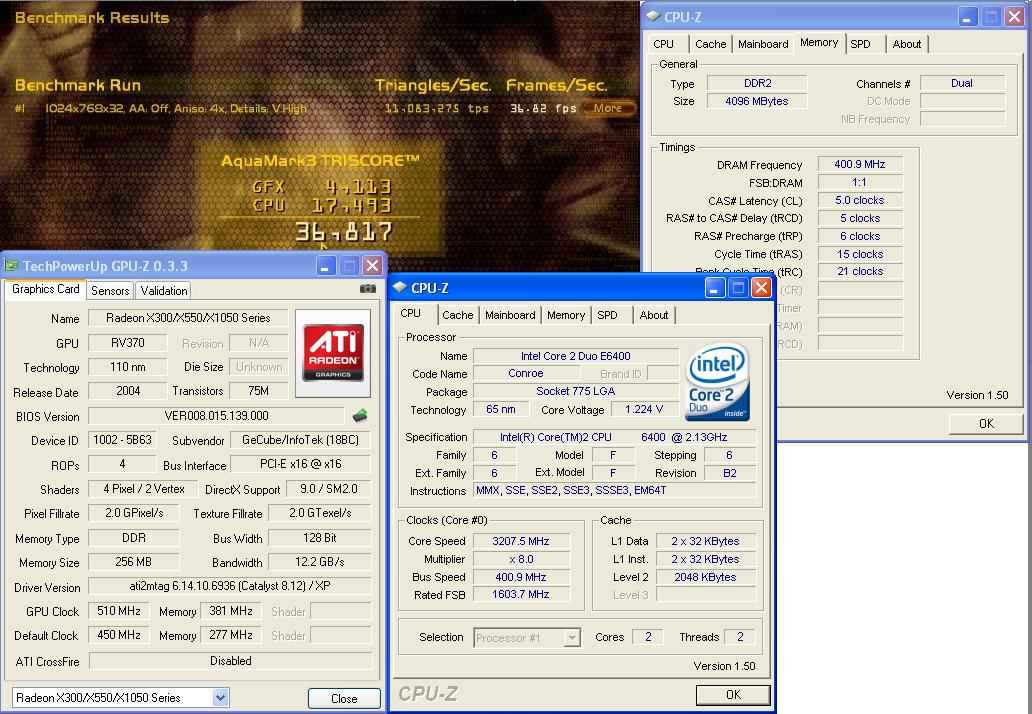Click the ATI Radeon logo in GPU-Z
1032x714 pixels.
333,353
